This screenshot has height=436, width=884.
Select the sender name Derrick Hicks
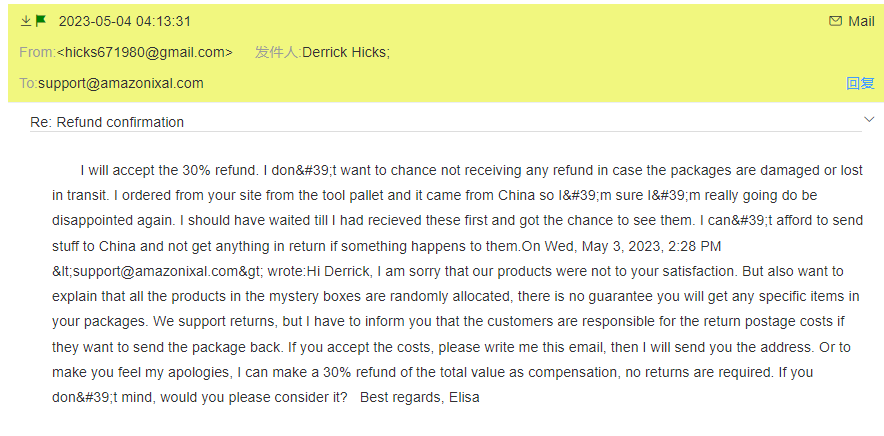[345, 52]
